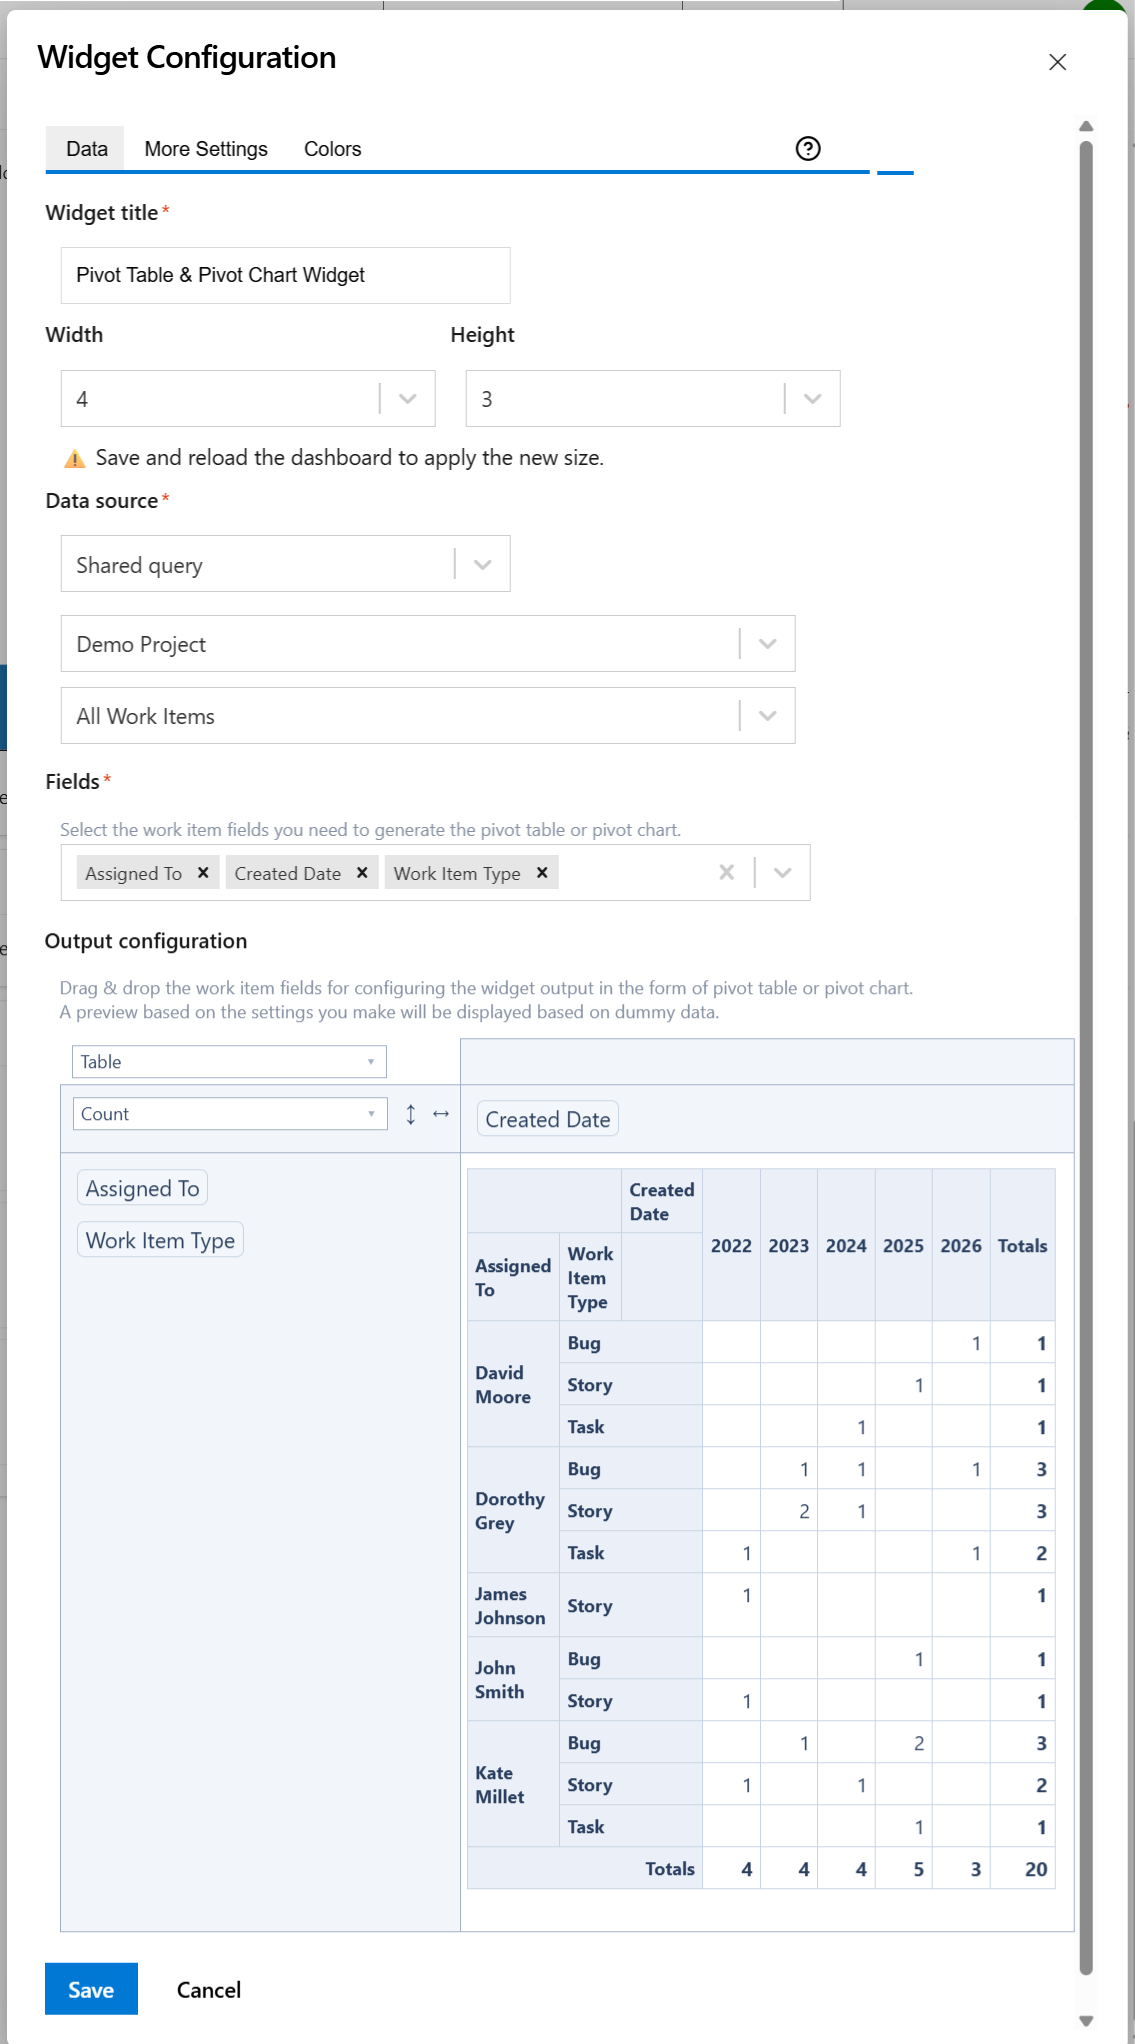Image resolution: width=1135 pixels, height=2044 pixels.
Task: Close the Widget Configuration dialog
Action: 1057,62
